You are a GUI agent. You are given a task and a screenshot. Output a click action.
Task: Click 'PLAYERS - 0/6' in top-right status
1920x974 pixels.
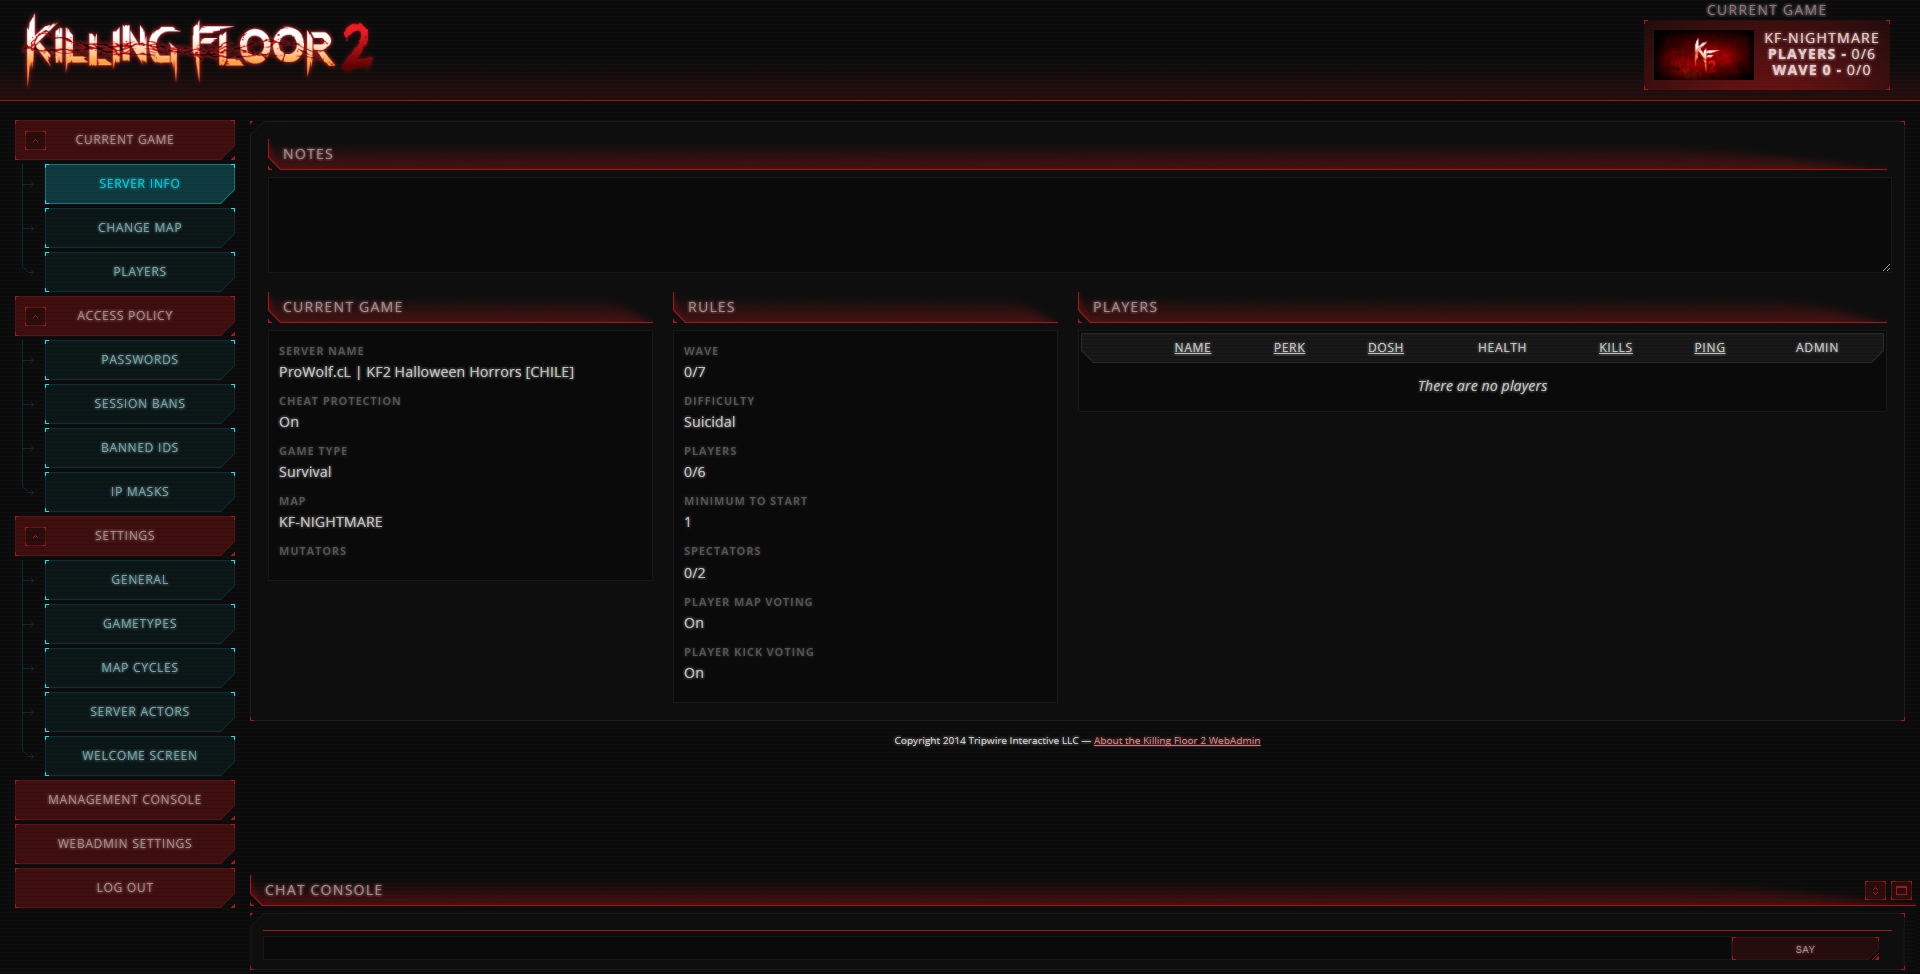click(1821, 54)
